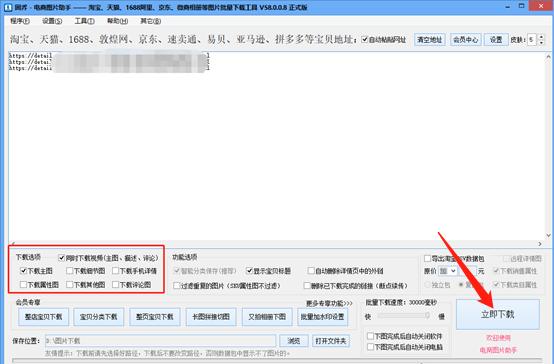554x364 pixels.
Task: Open 会员中心 button
Action: pyautogui.click(x=465, y=40)
